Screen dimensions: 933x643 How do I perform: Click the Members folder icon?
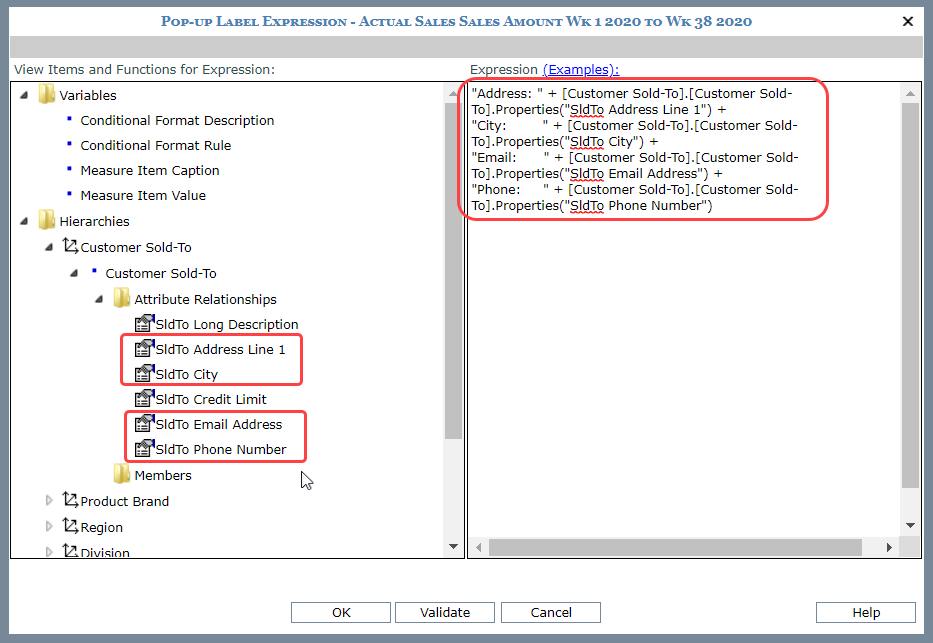coord(121,474)
